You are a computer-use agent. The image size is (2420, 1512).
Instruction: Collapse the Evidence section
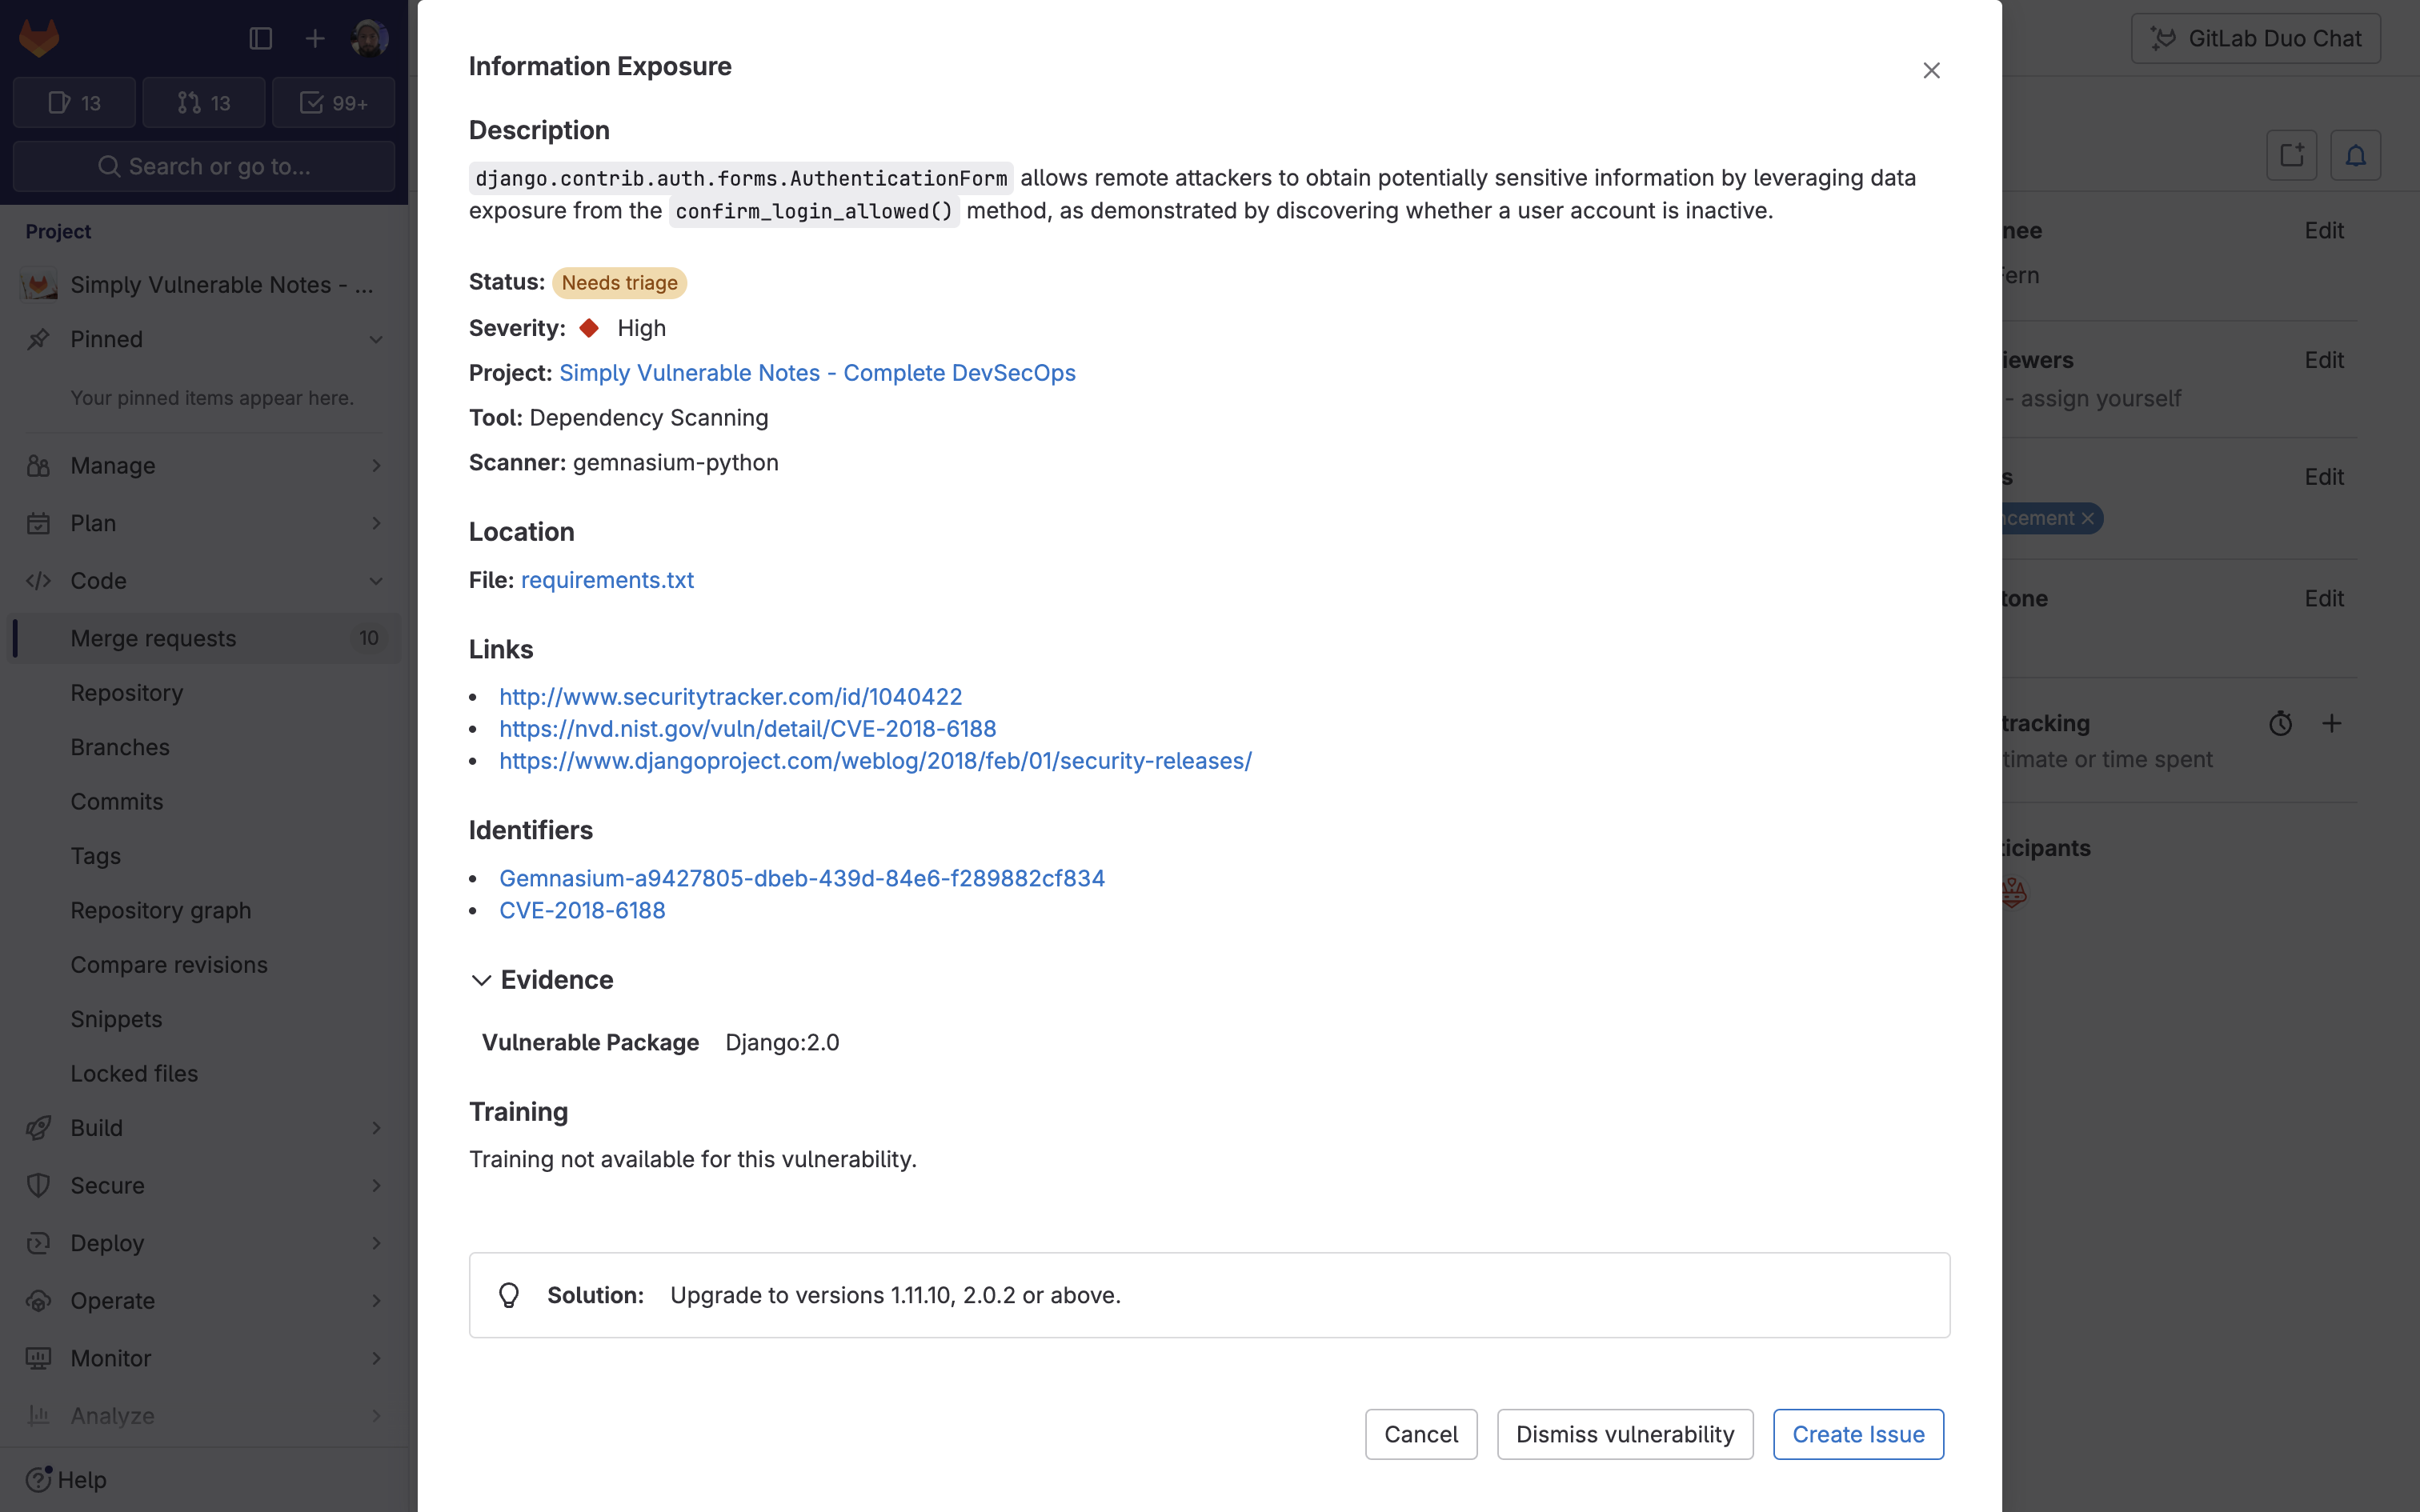[x=481, y=979]
